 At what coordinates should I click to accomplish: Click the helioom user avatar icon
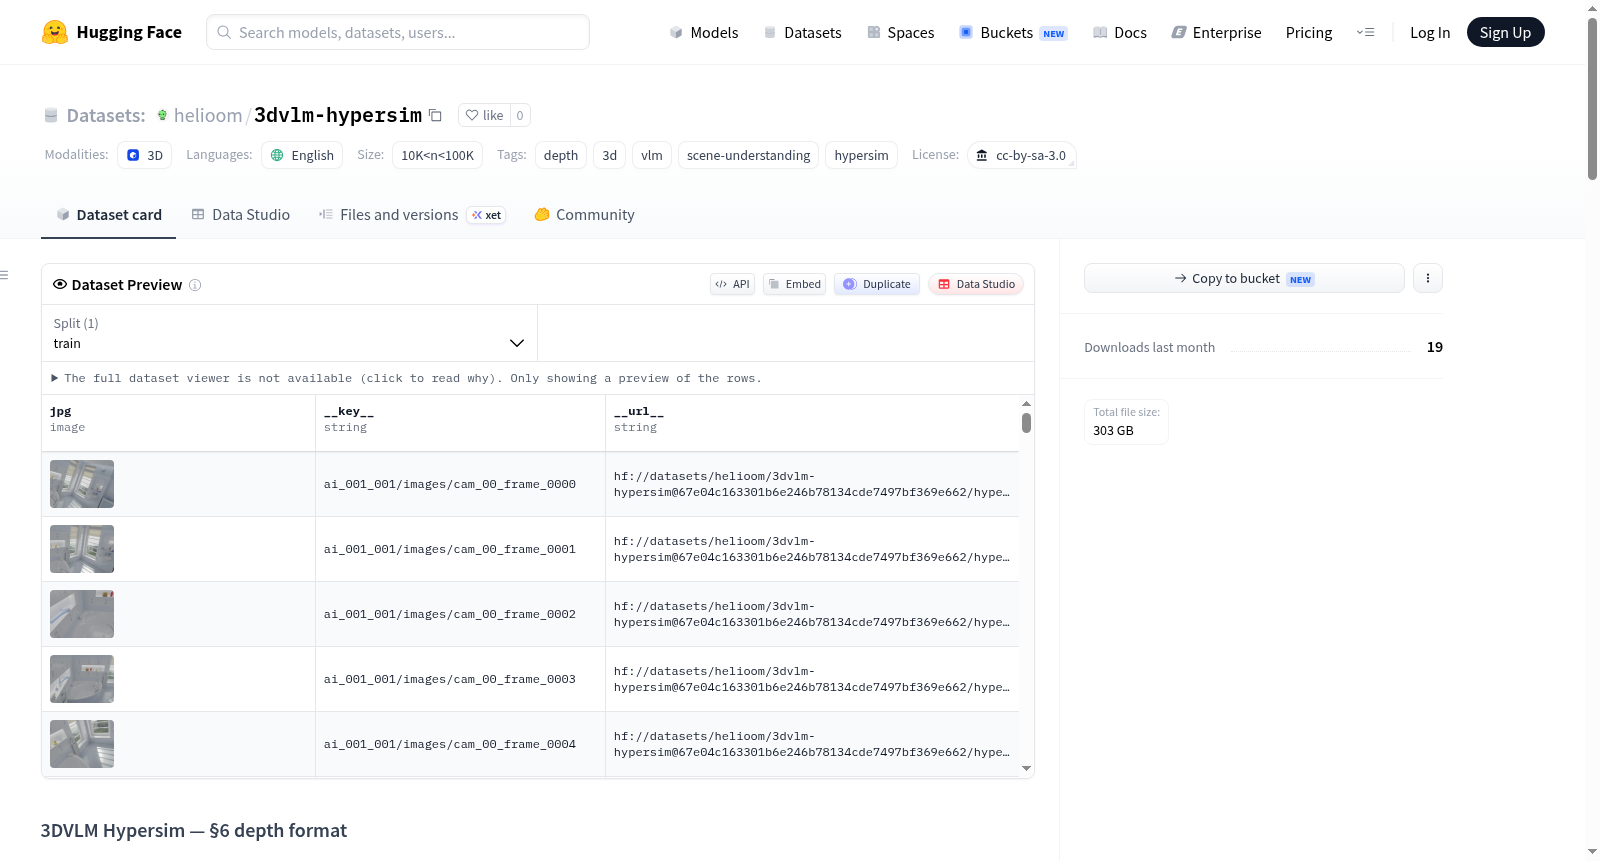(x=162, y=115)
